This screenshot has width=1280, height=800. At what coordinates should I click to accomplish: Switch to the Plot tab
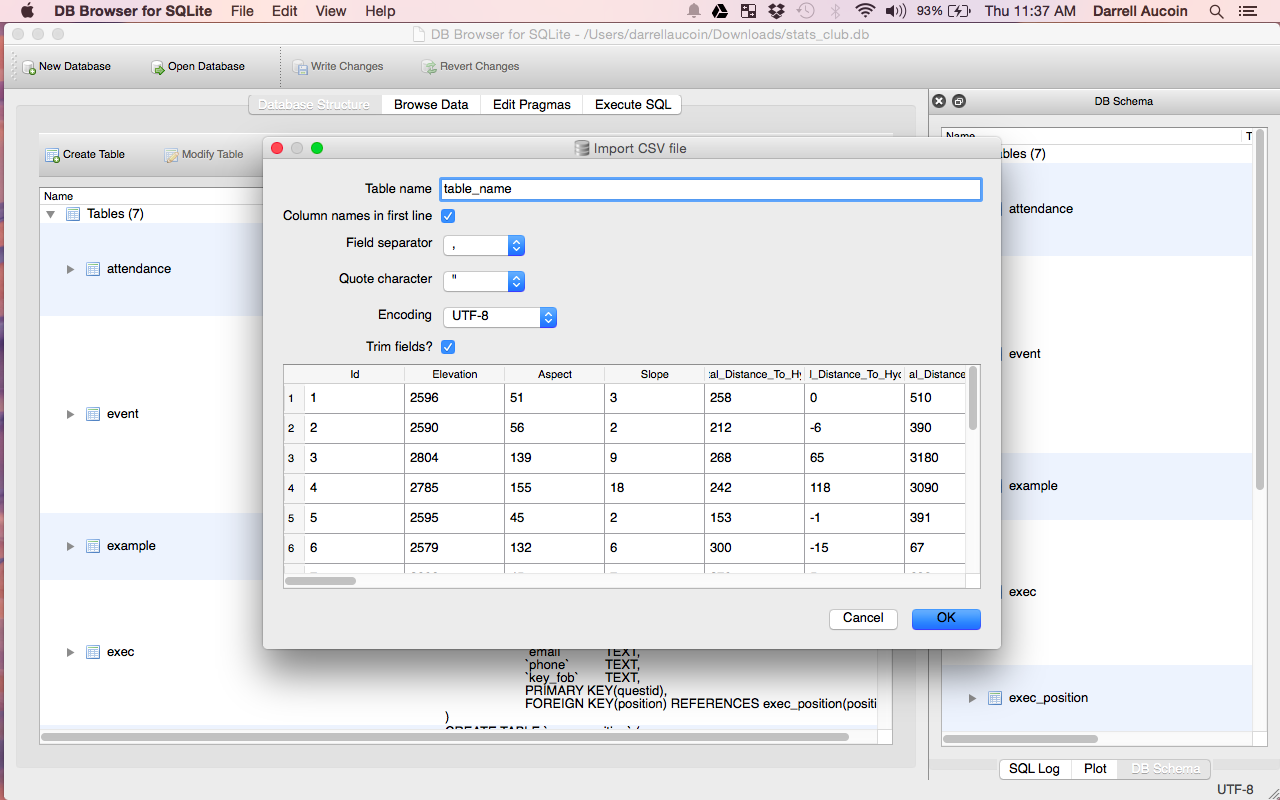(1096, 768)
